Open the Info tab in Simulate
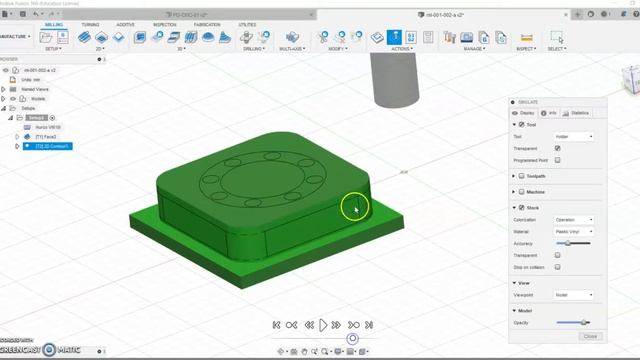The height and width of the screenshot is (360, 640). coord(549,113)
